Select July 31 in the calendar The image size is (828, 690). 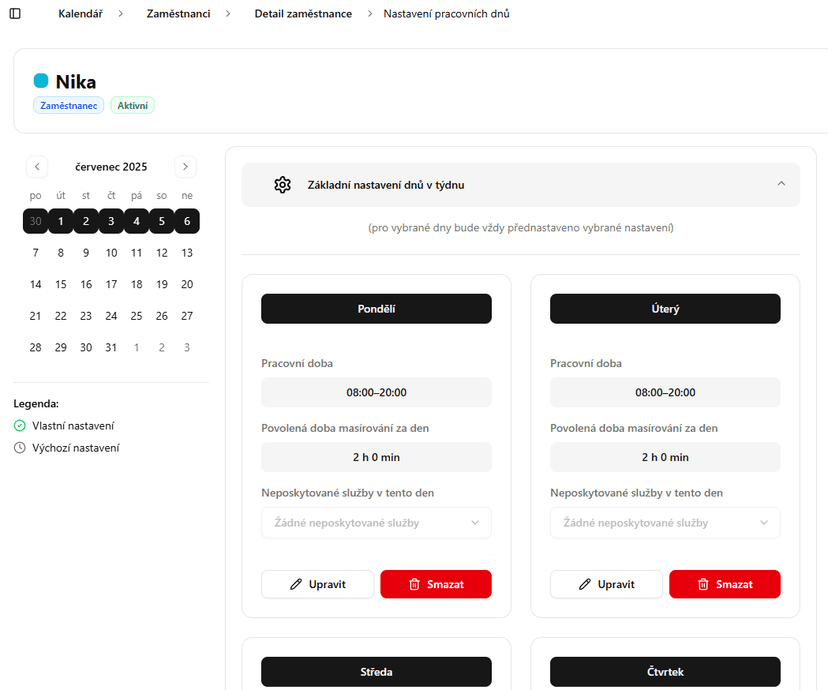coord(111,348)
